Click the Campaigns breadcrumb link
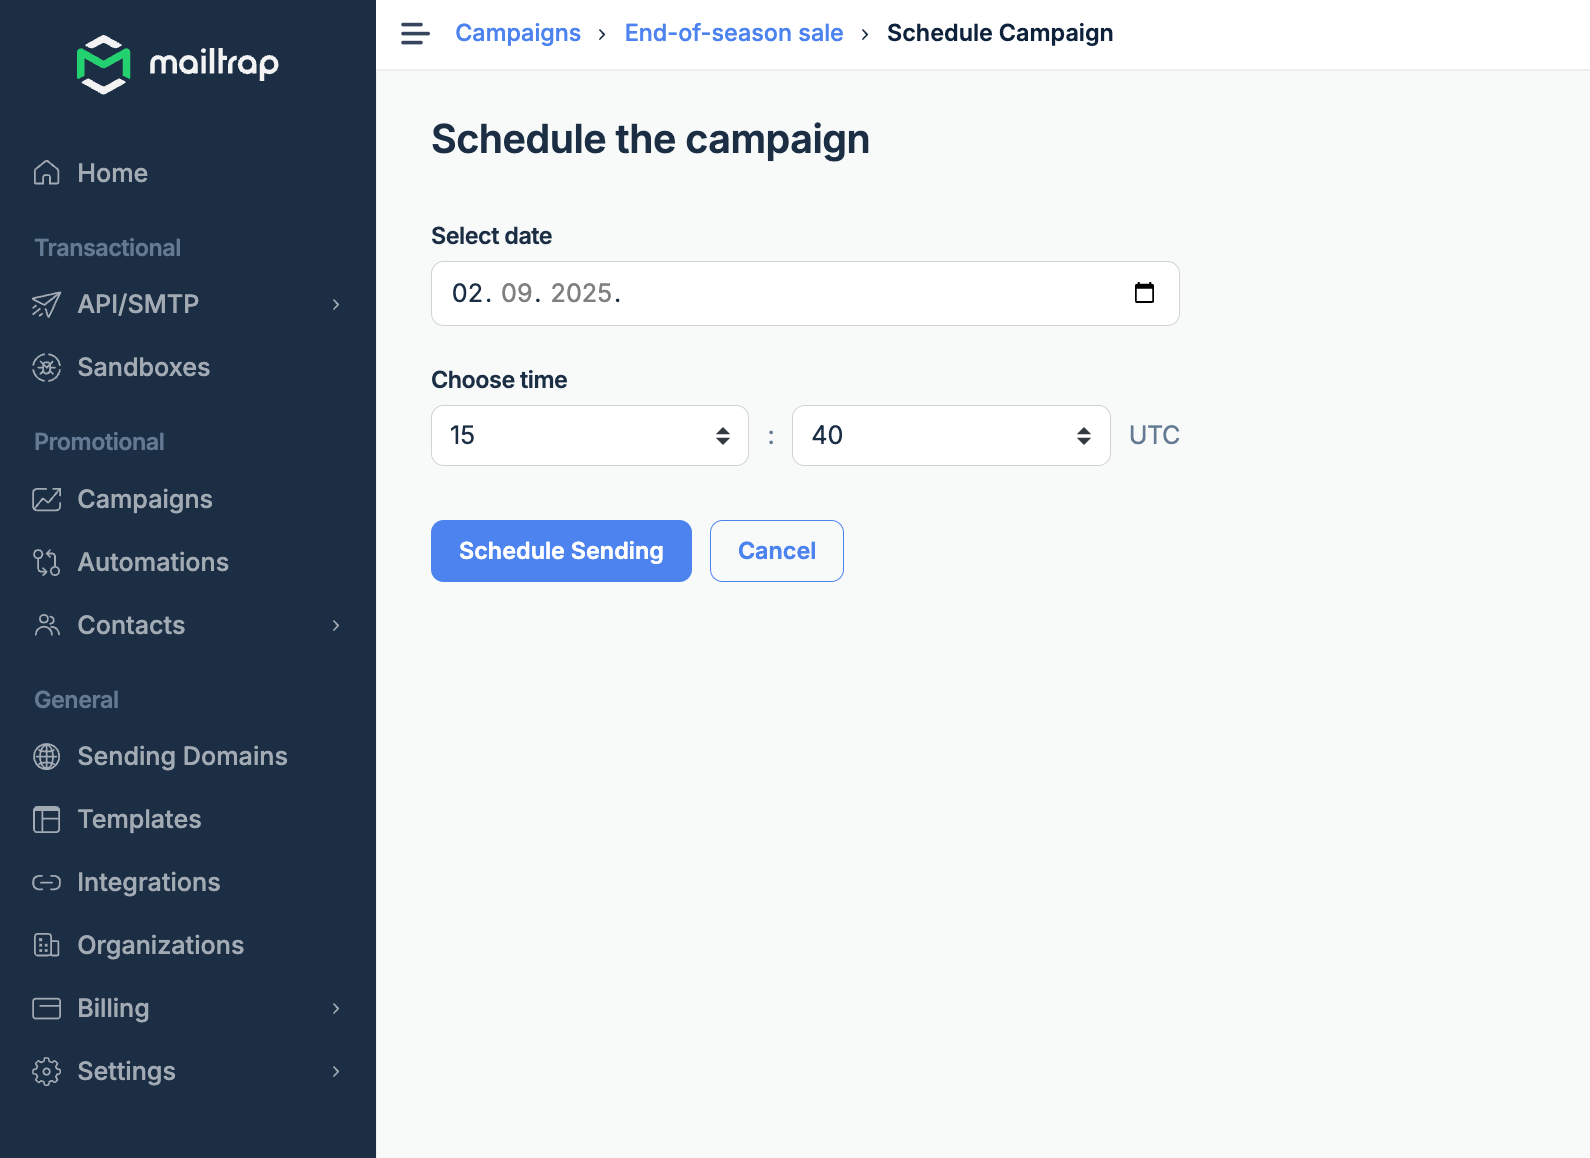Image resolution: width=1590 pixels, height=1158 pixels. pos(517,32)
